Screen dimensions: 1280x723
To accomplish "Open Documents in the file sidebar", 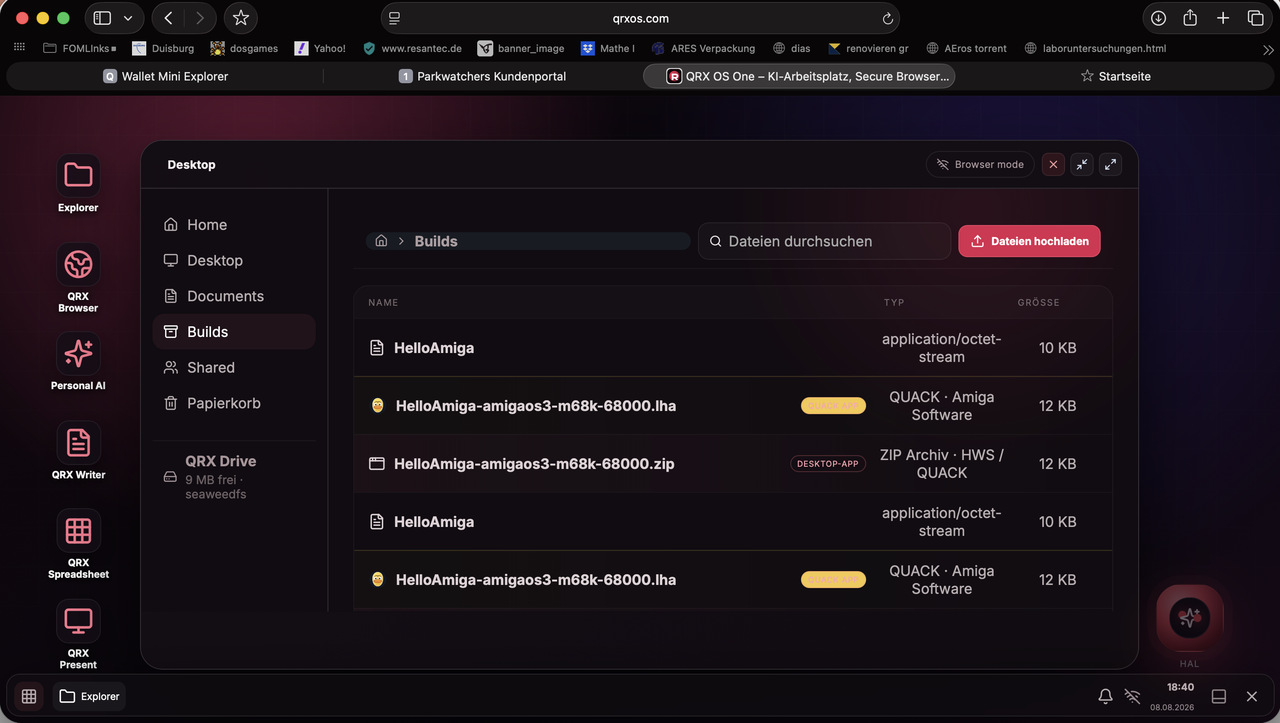I will tap(234, 296).
